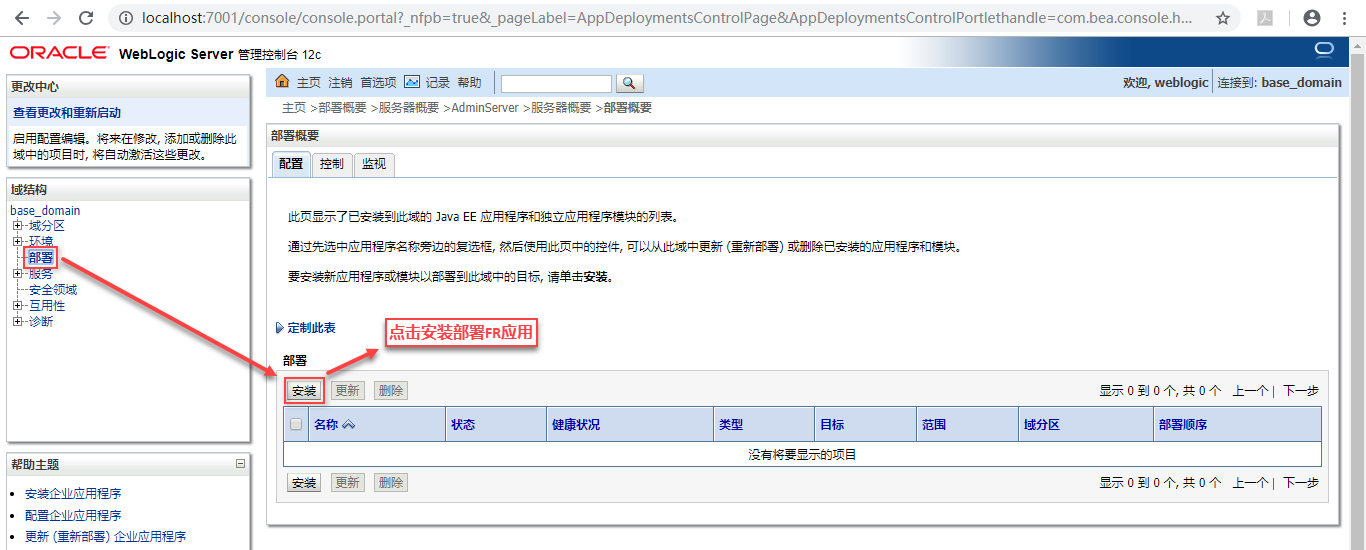Click the 状态 column header
The width and height of the screenshot is (1366, 550).
coord(463,425)
